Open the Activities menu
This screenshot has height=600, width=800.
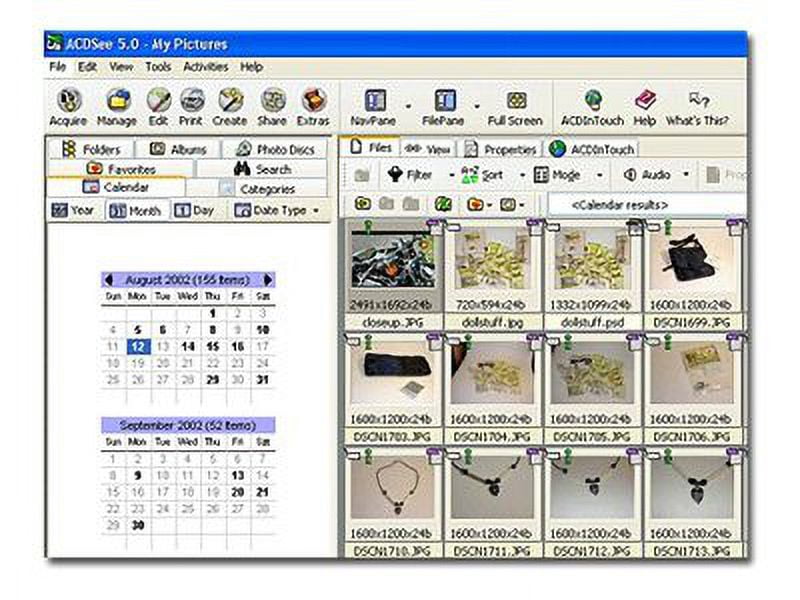tap(205, 67)
